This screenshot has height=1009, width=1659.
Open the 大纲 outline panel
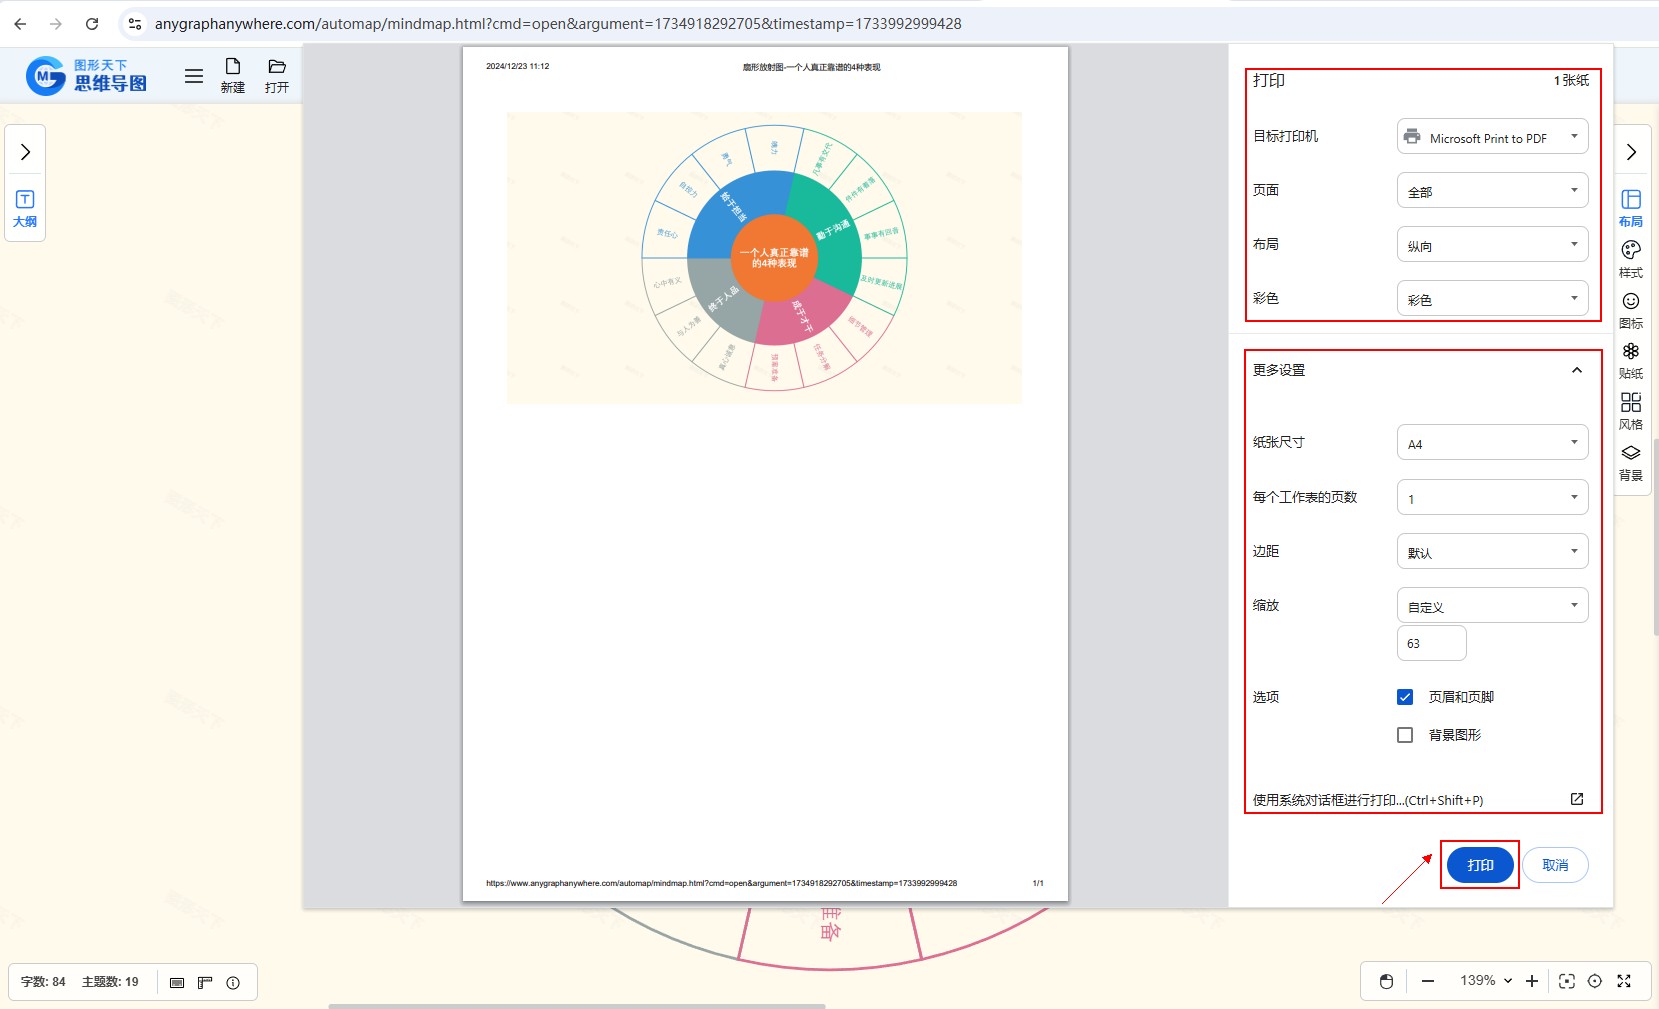pos(25,208)
